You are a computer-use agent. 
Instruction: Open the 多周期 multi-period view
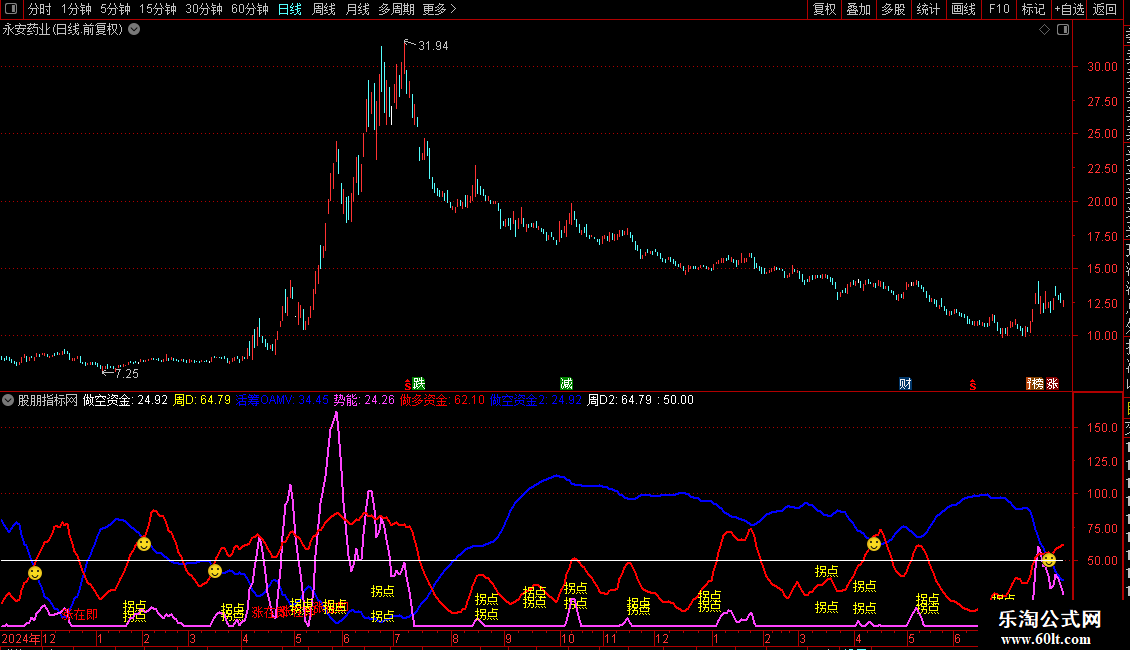click(x=396, y=9)
